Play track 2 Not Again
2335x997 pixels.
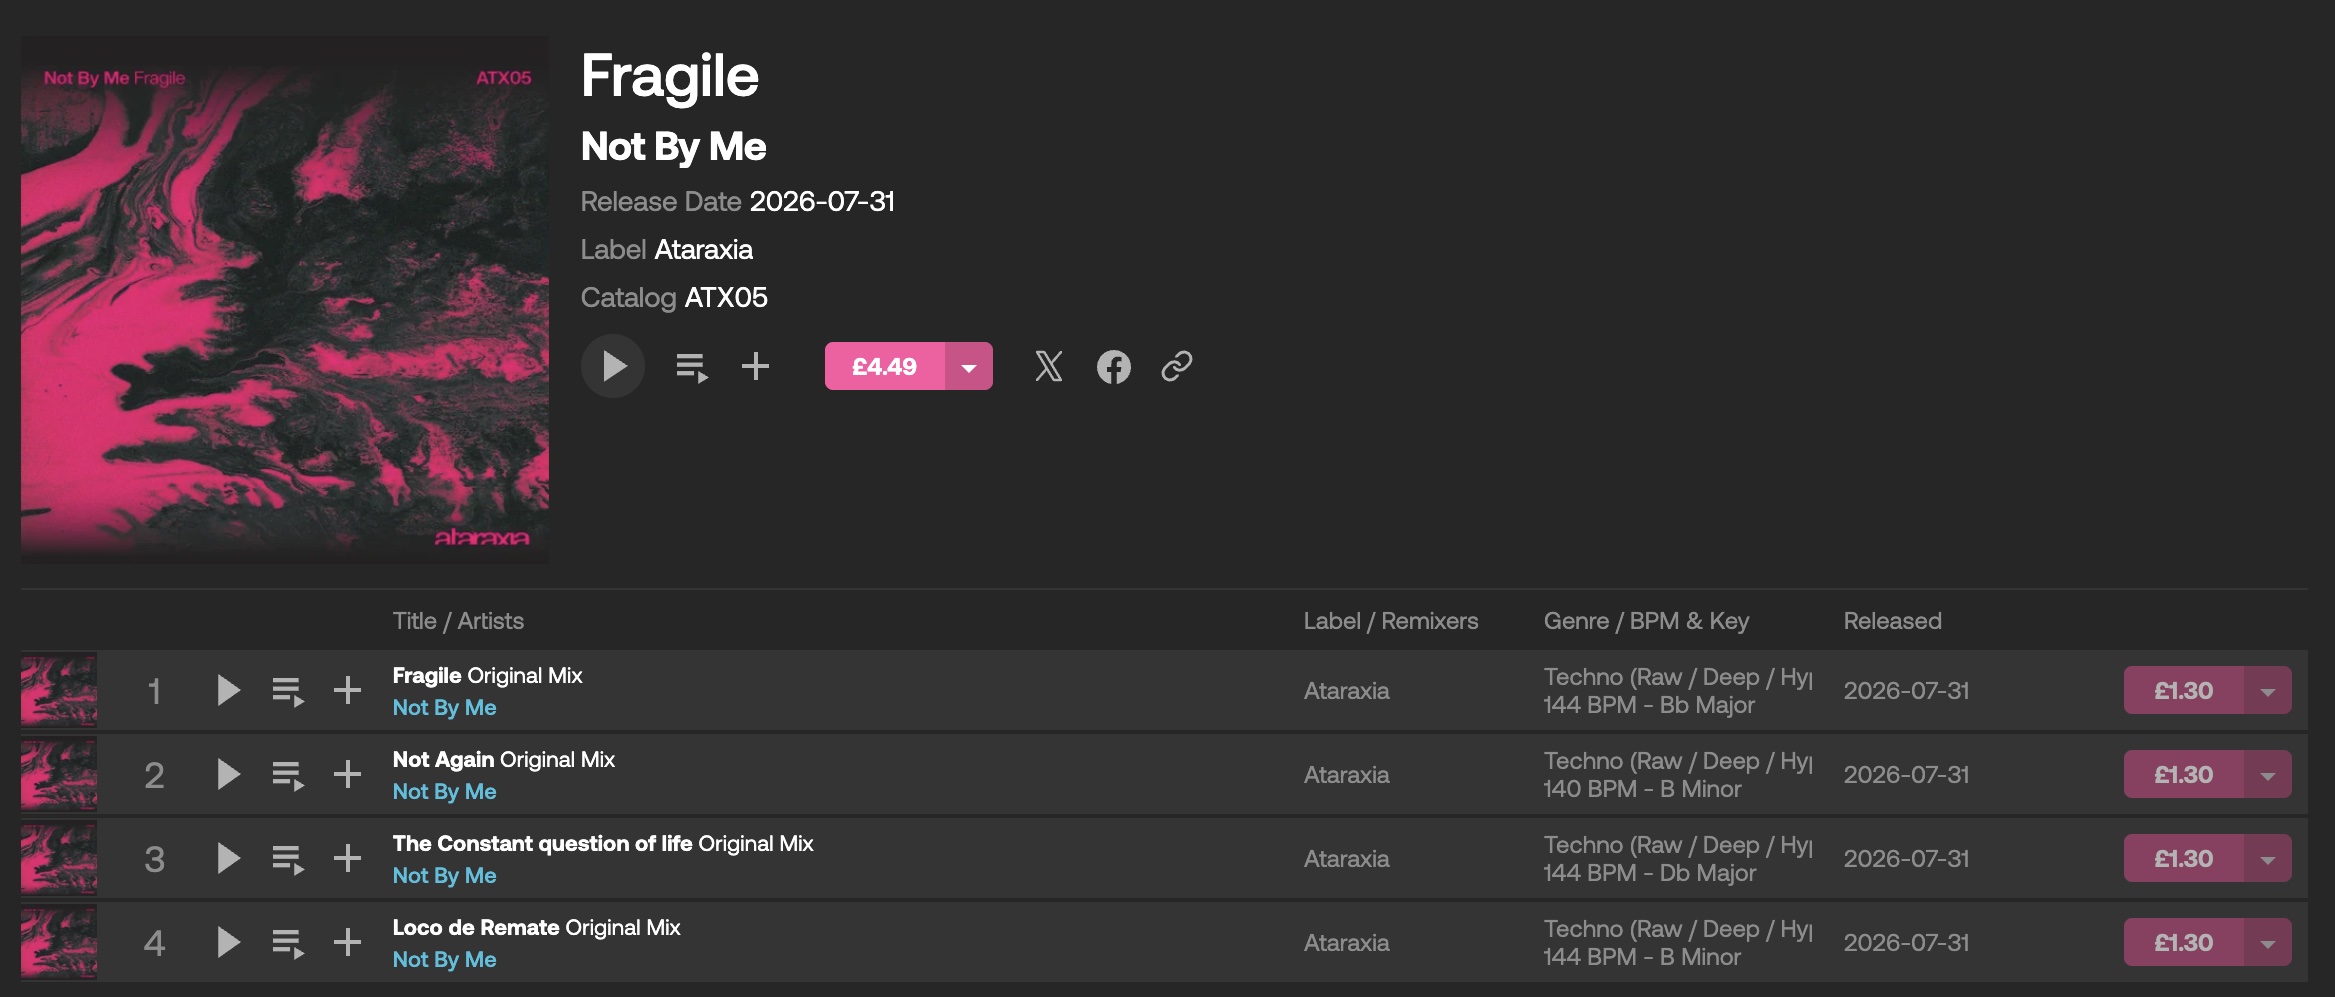pos(228,774)
